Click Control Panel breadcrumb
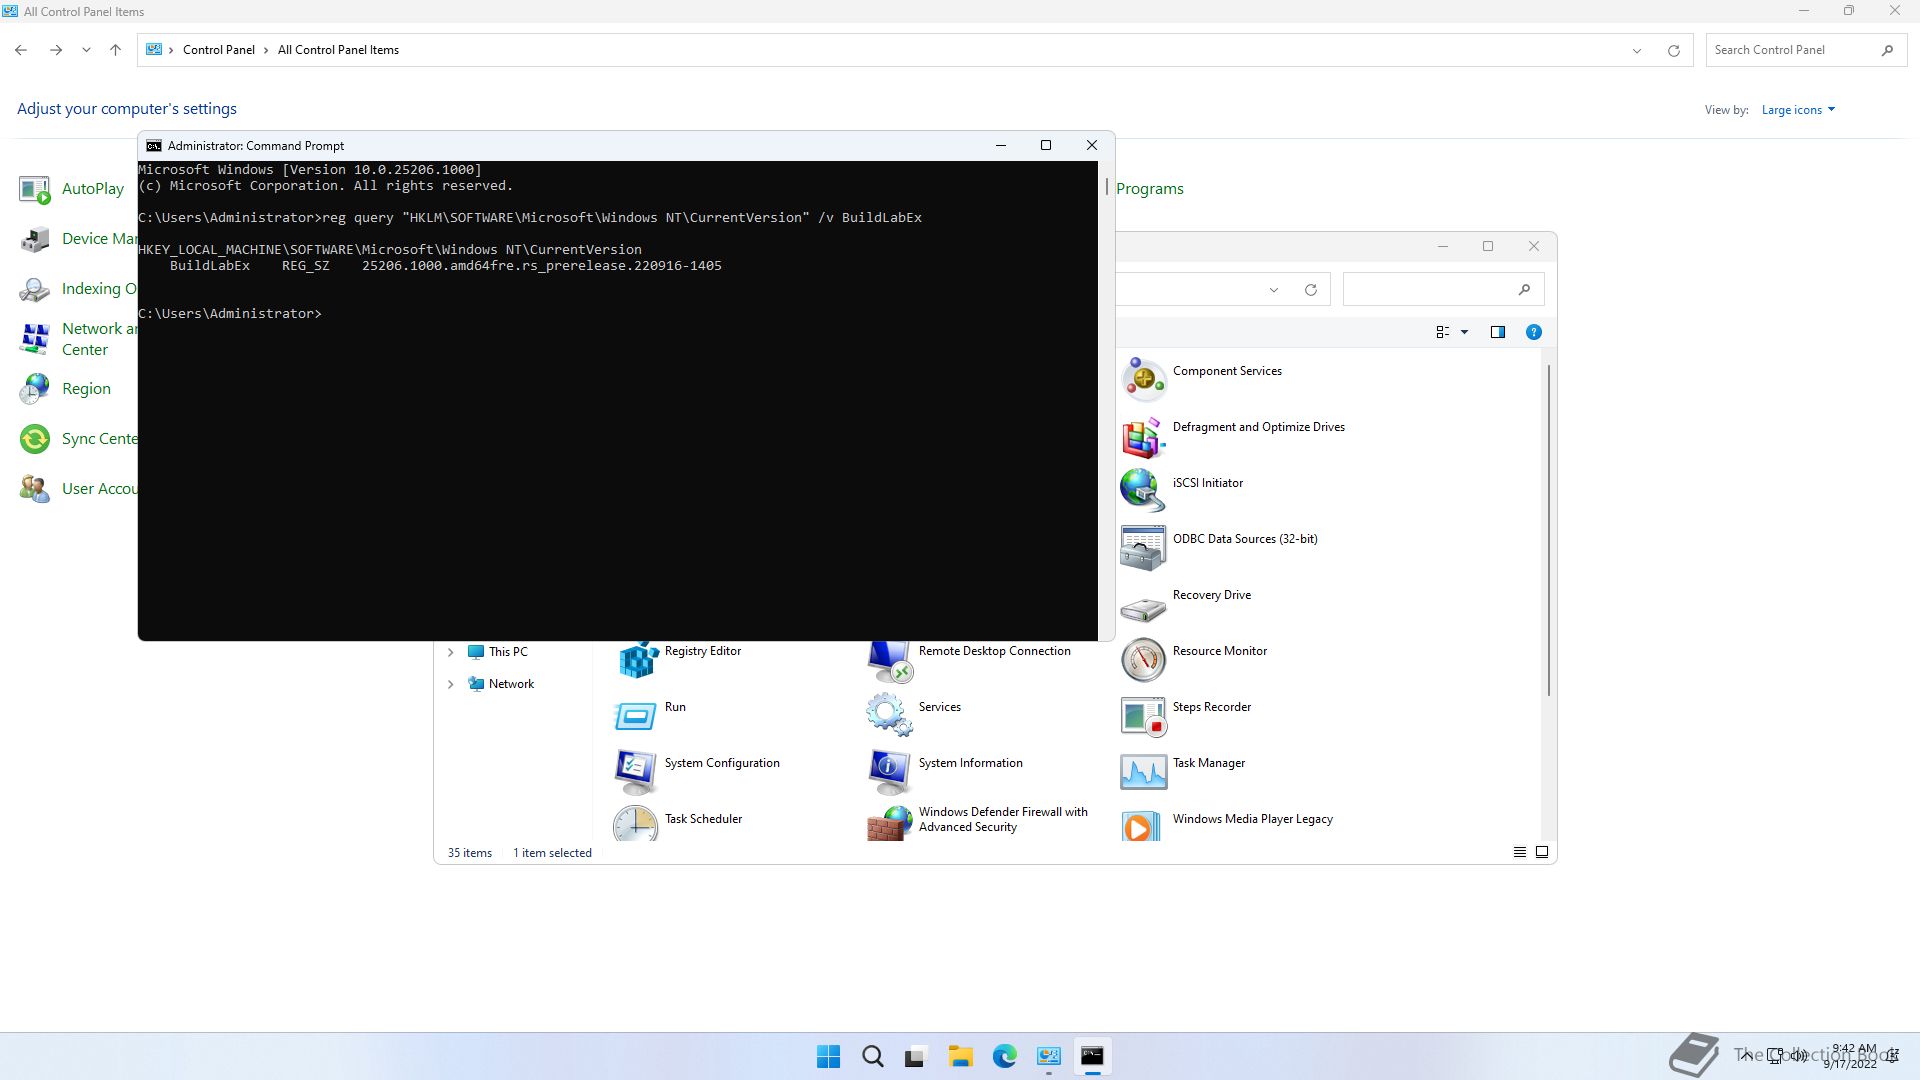This screenshot has height=1080, width=1920. tap(218, 50)
